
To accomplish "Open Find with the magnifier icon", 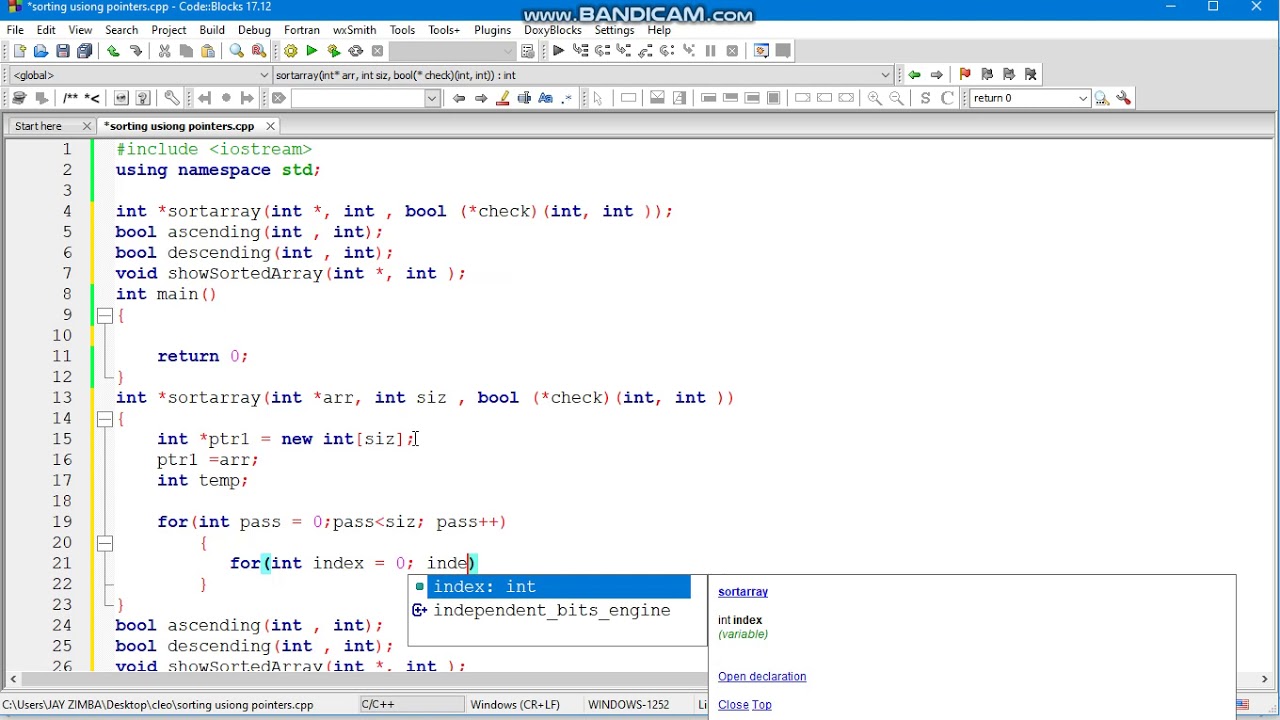I will [x=237, y=51].
